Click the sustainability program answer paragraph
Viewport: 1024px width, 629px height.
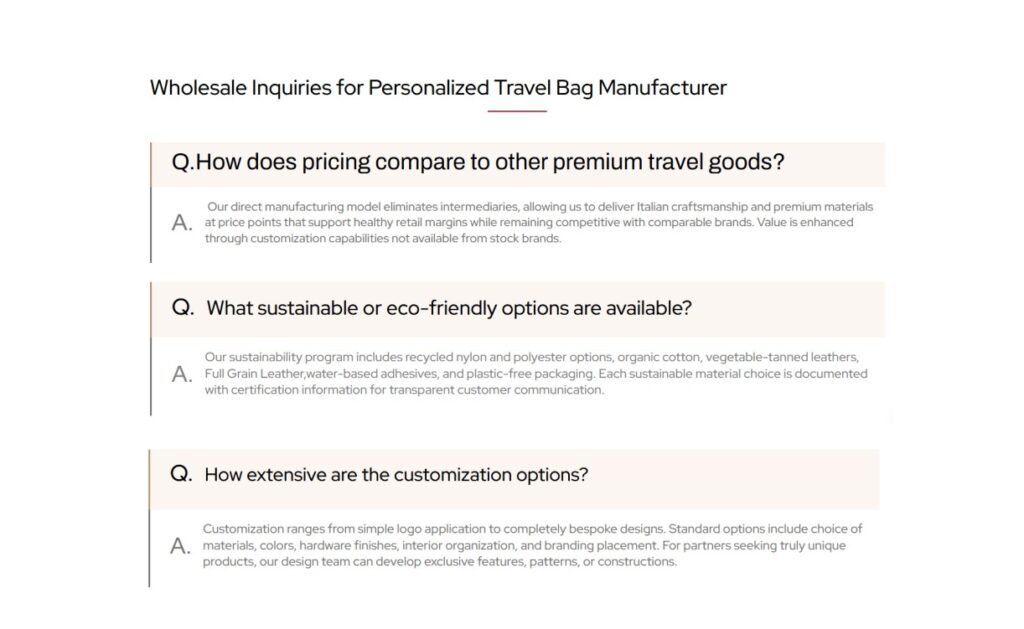point(535,373)
